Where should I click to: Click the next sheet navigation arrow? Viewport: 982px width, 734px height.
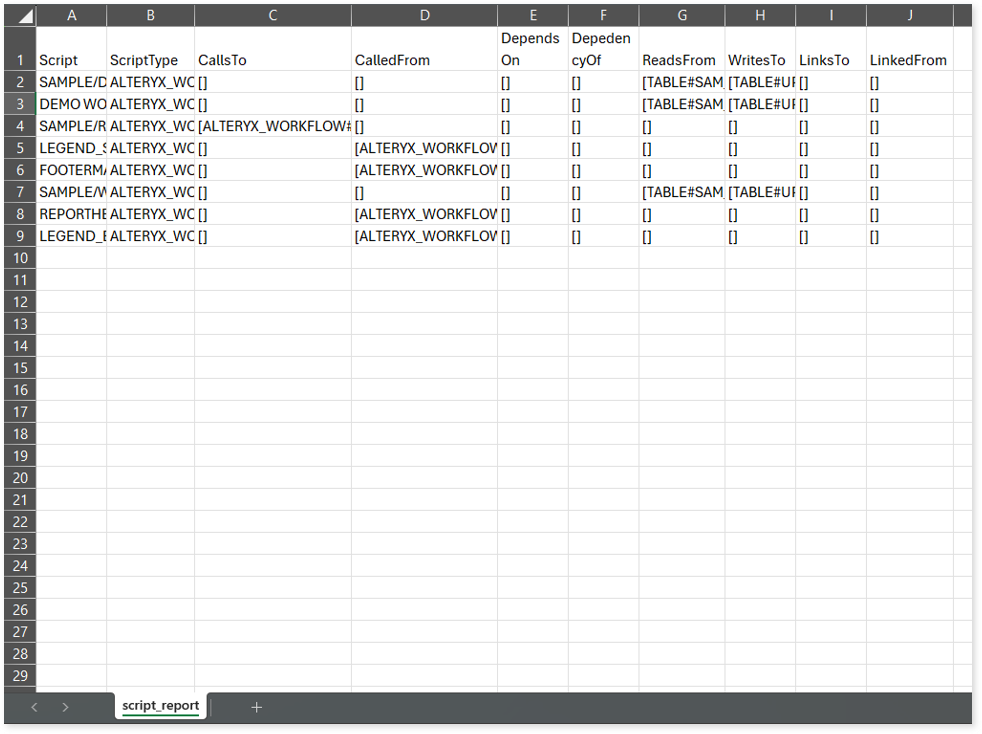tap(65, 707)
